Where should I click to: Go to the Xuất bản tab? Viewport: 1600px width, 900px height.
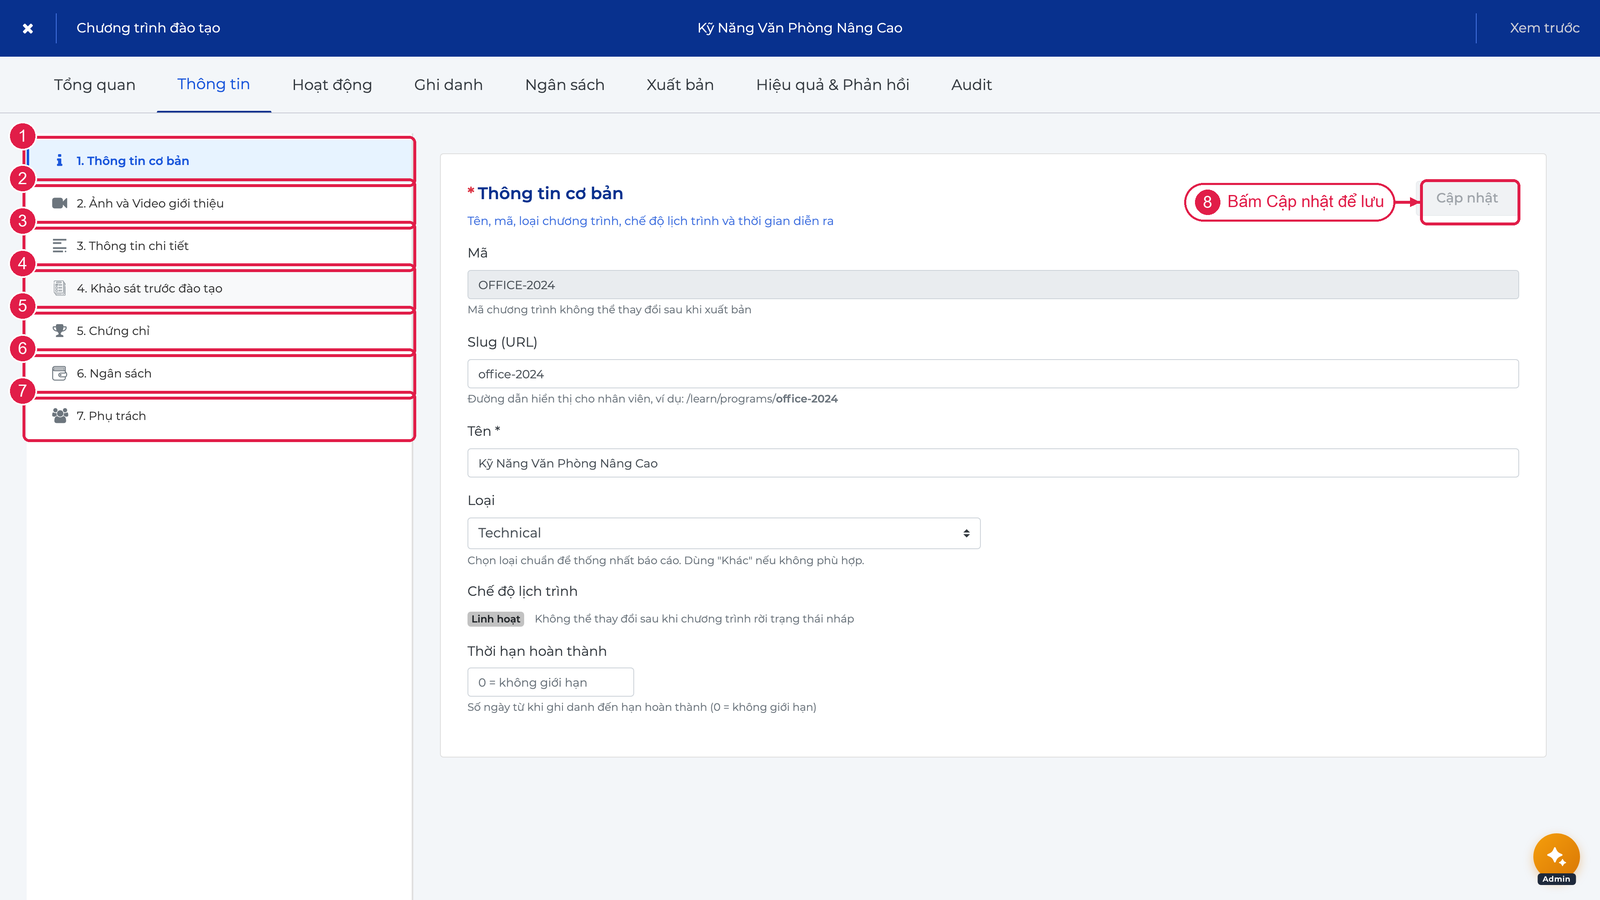(x=680, y=85)
